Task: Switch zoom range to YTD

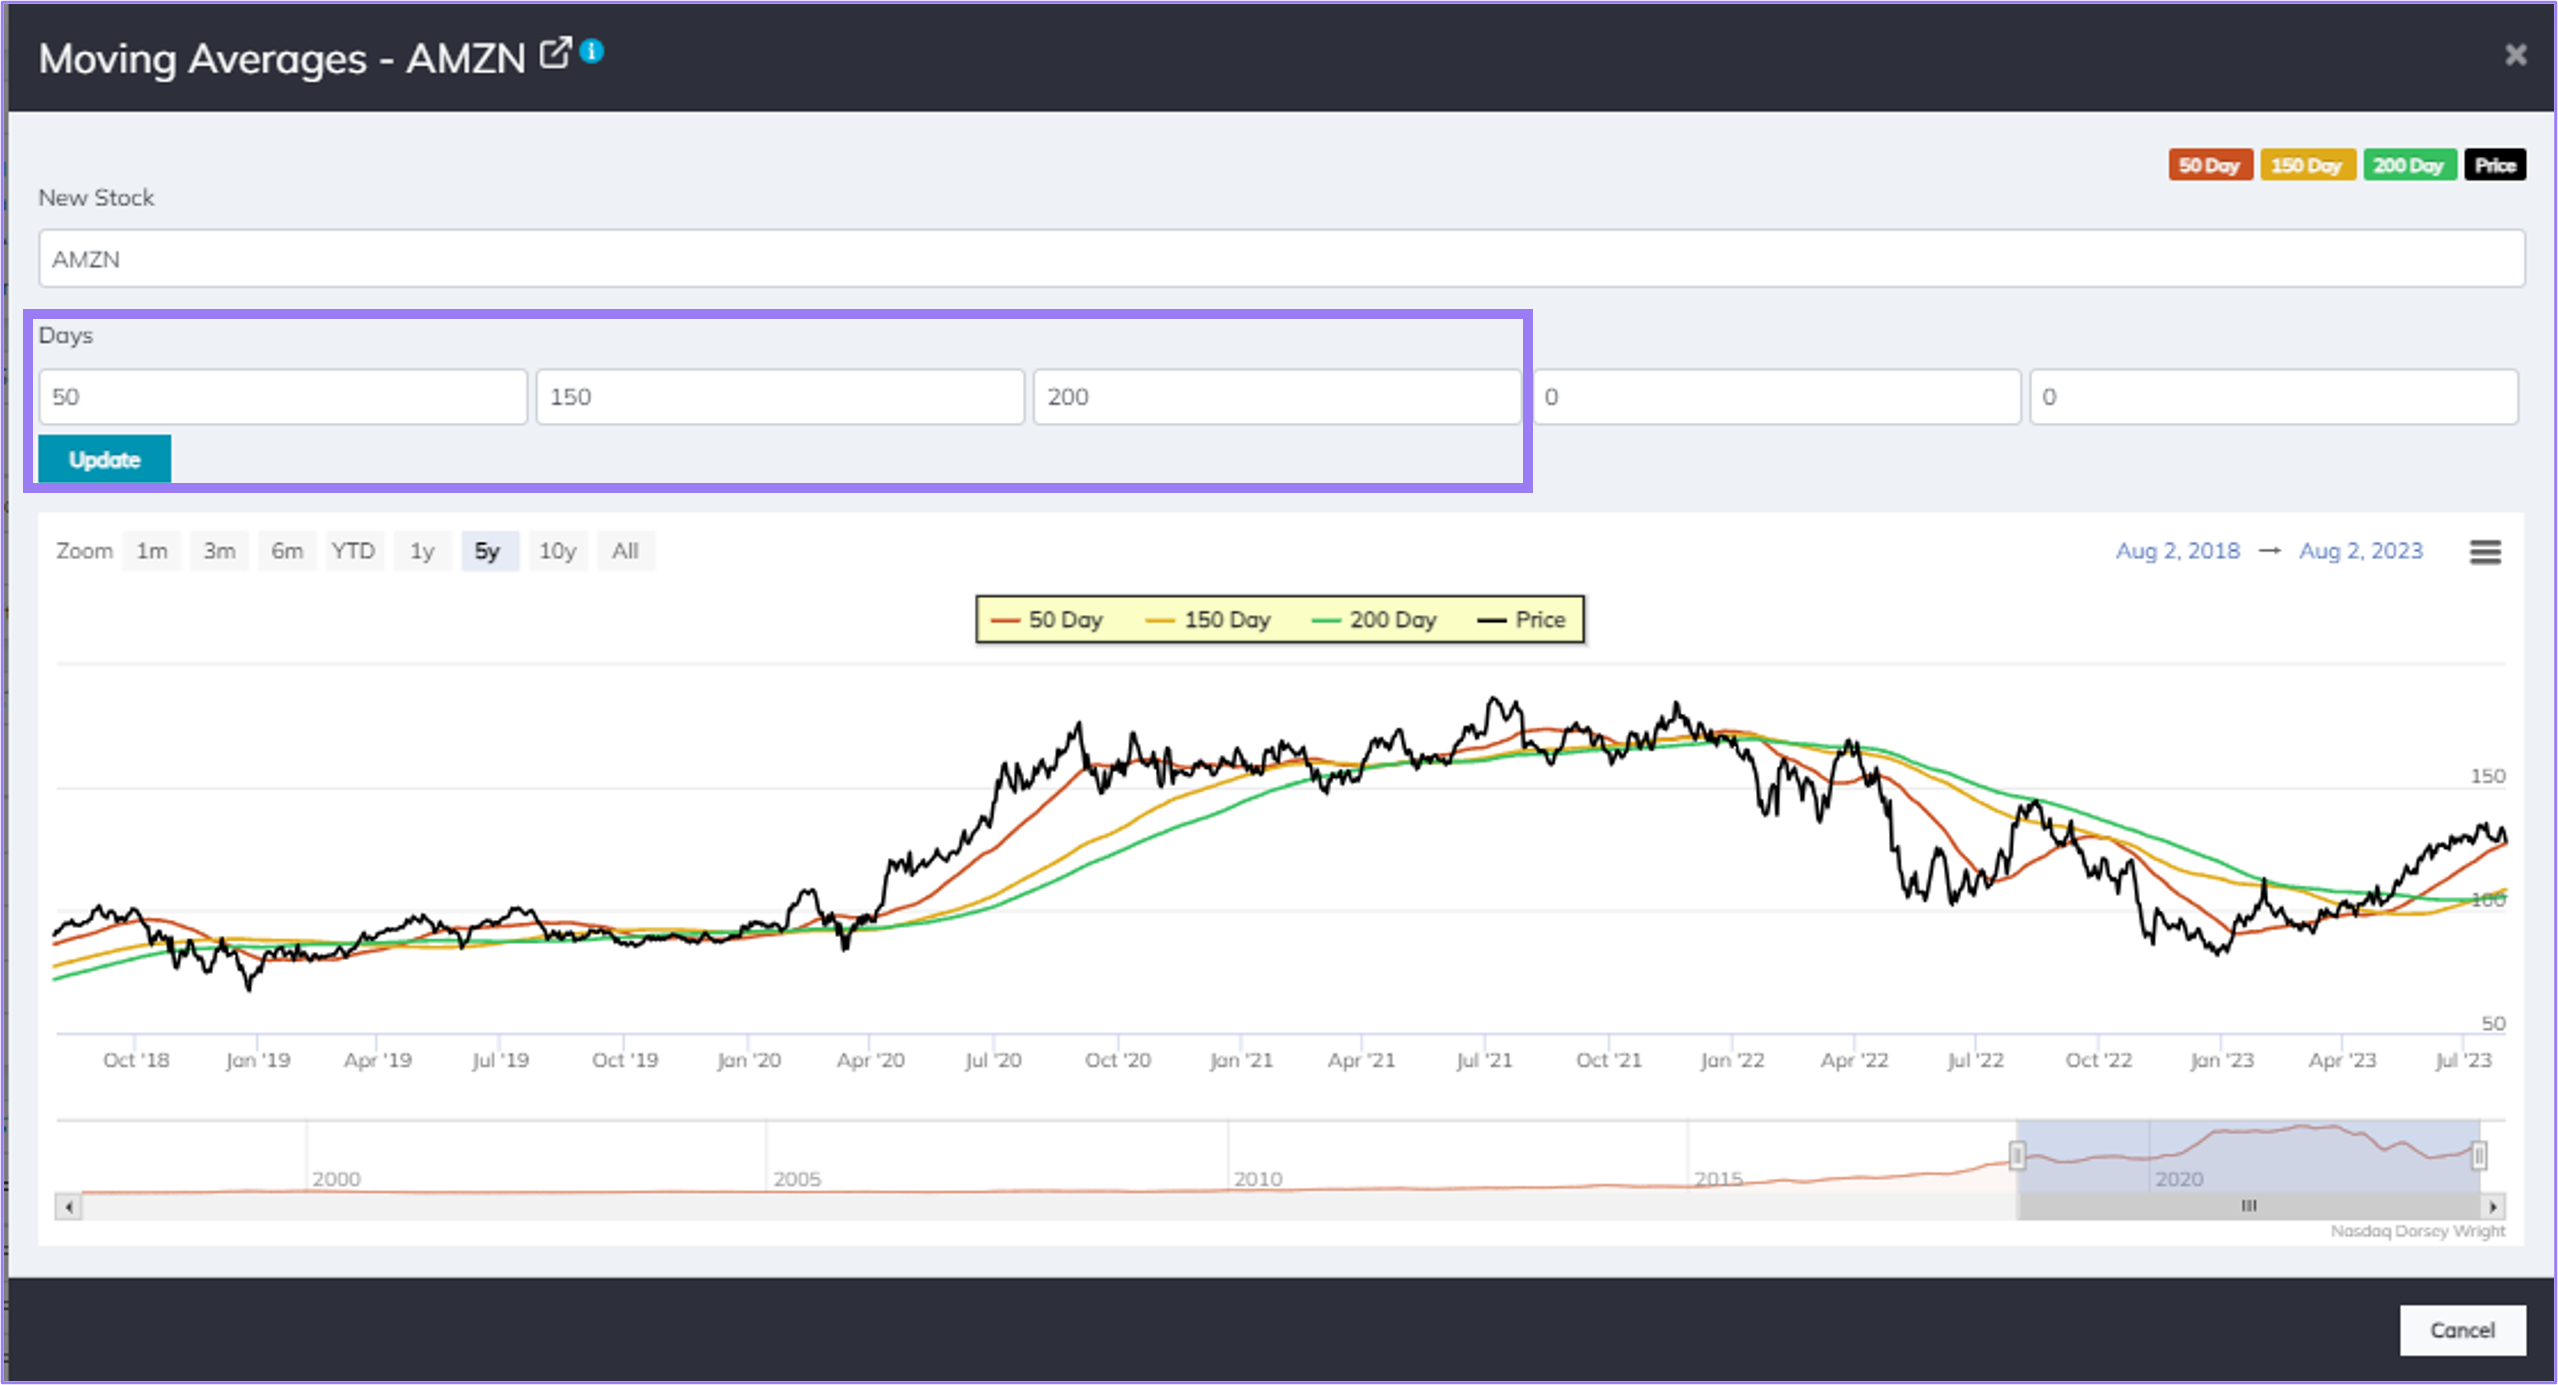Action: point(354,550)
